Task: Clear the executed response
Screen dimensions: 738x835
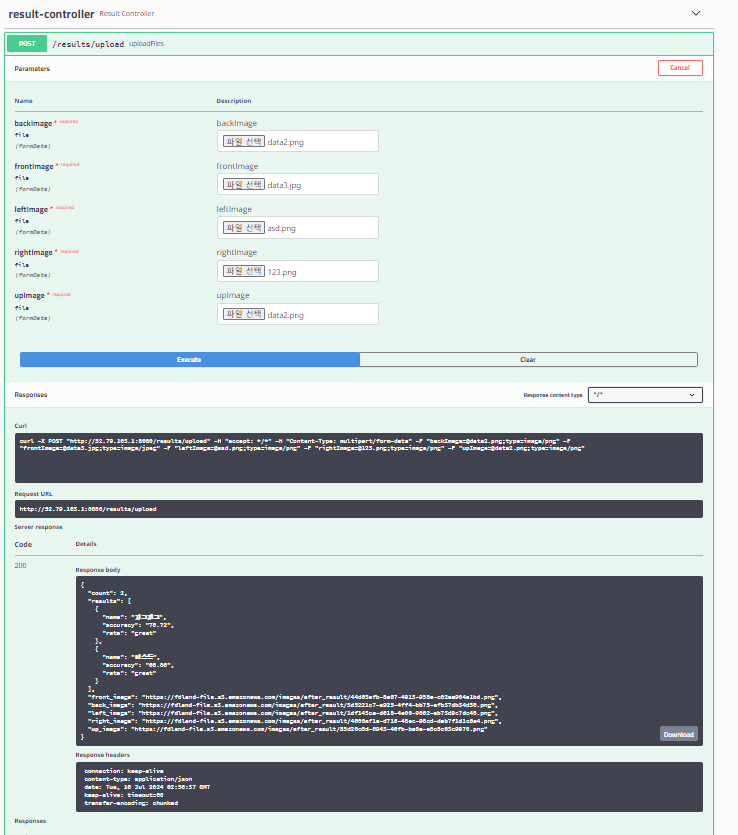Action: (x=528, y=359)
